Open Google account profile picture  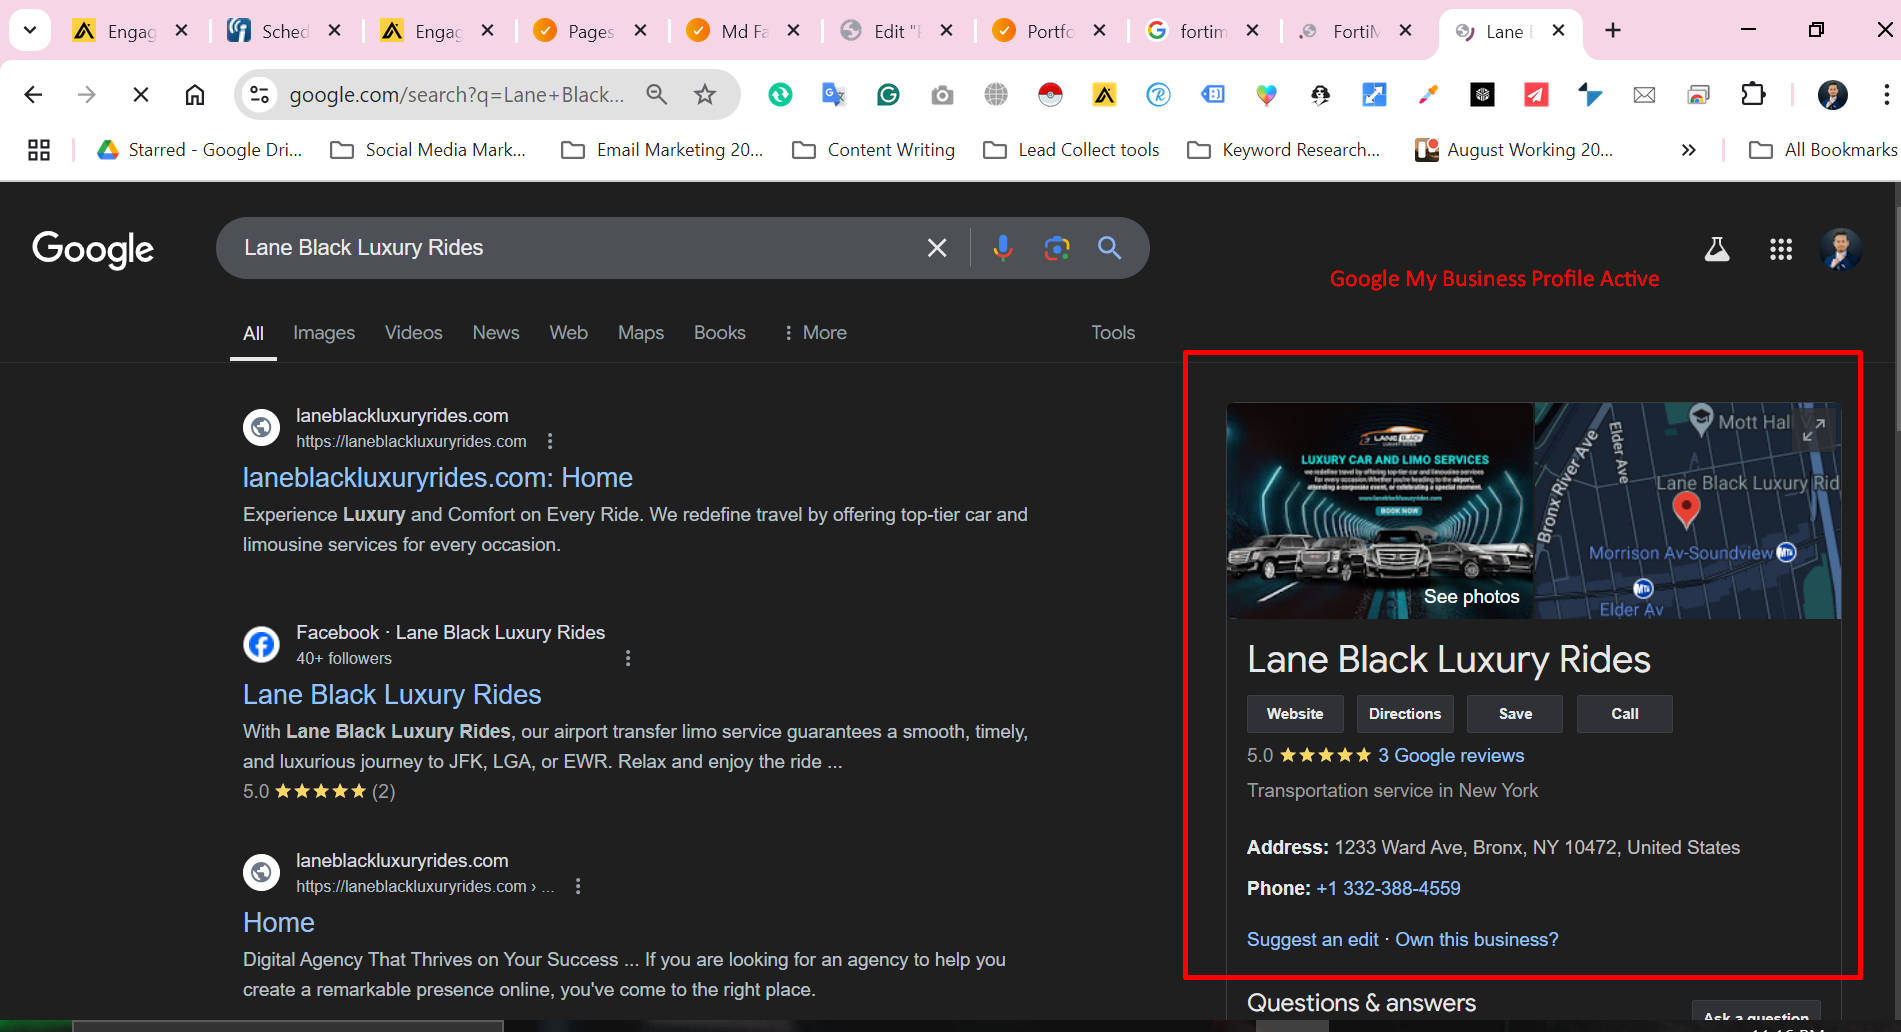pyautogui.click(x=1841, y=249)
